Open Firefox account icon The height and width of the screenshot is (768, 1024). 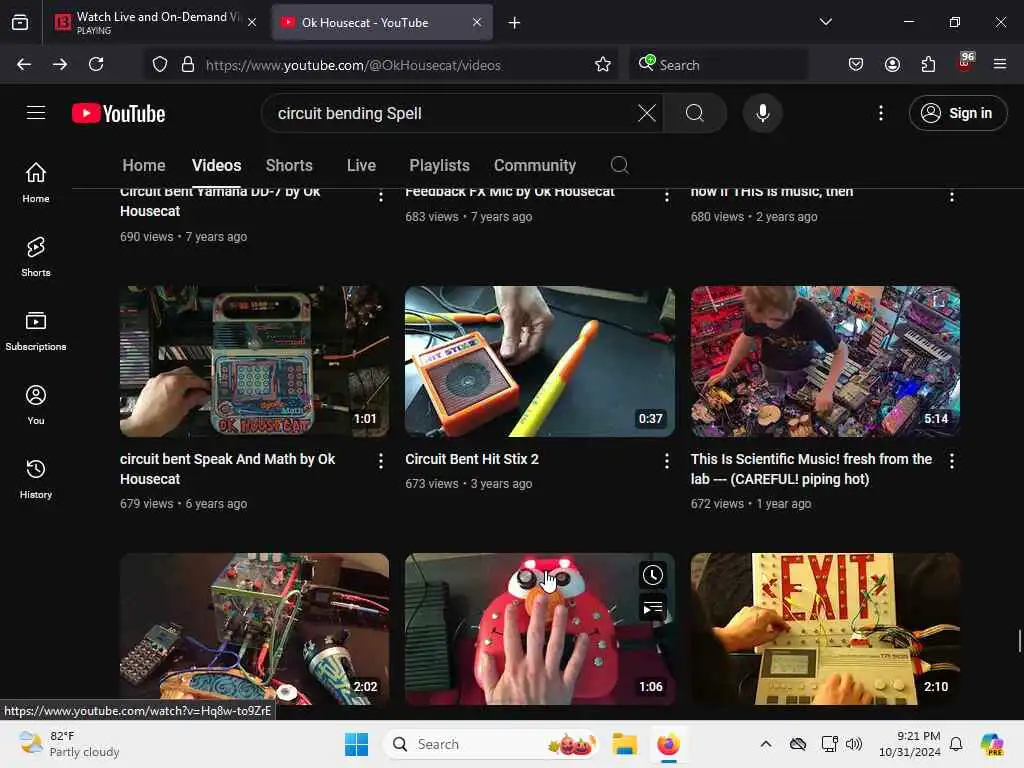pyautogui.click(x=892, y=64)
